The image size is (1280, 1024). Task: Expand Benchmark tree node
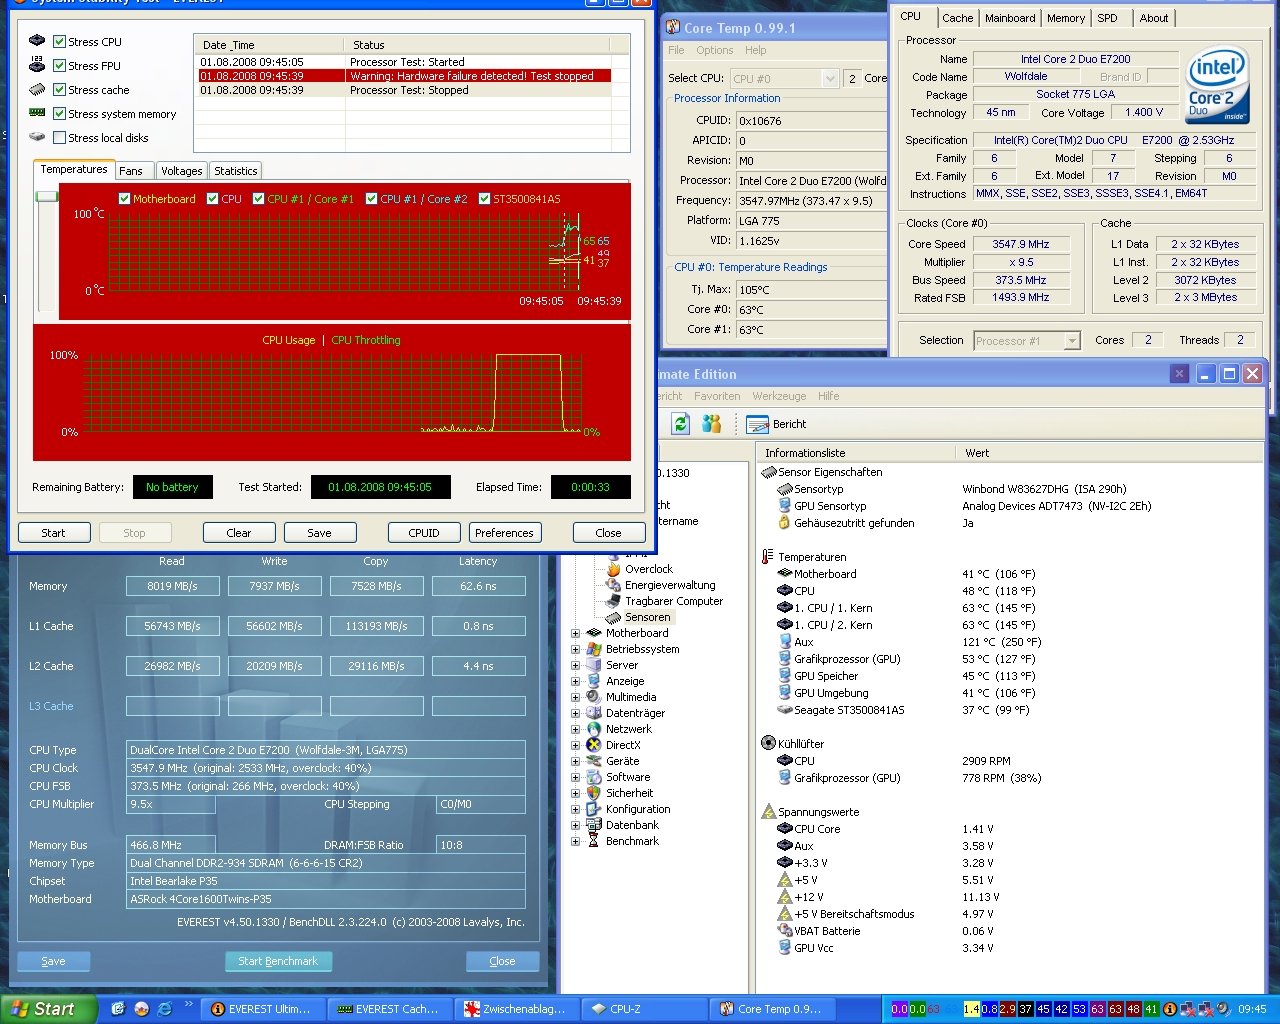pos(575,841)
